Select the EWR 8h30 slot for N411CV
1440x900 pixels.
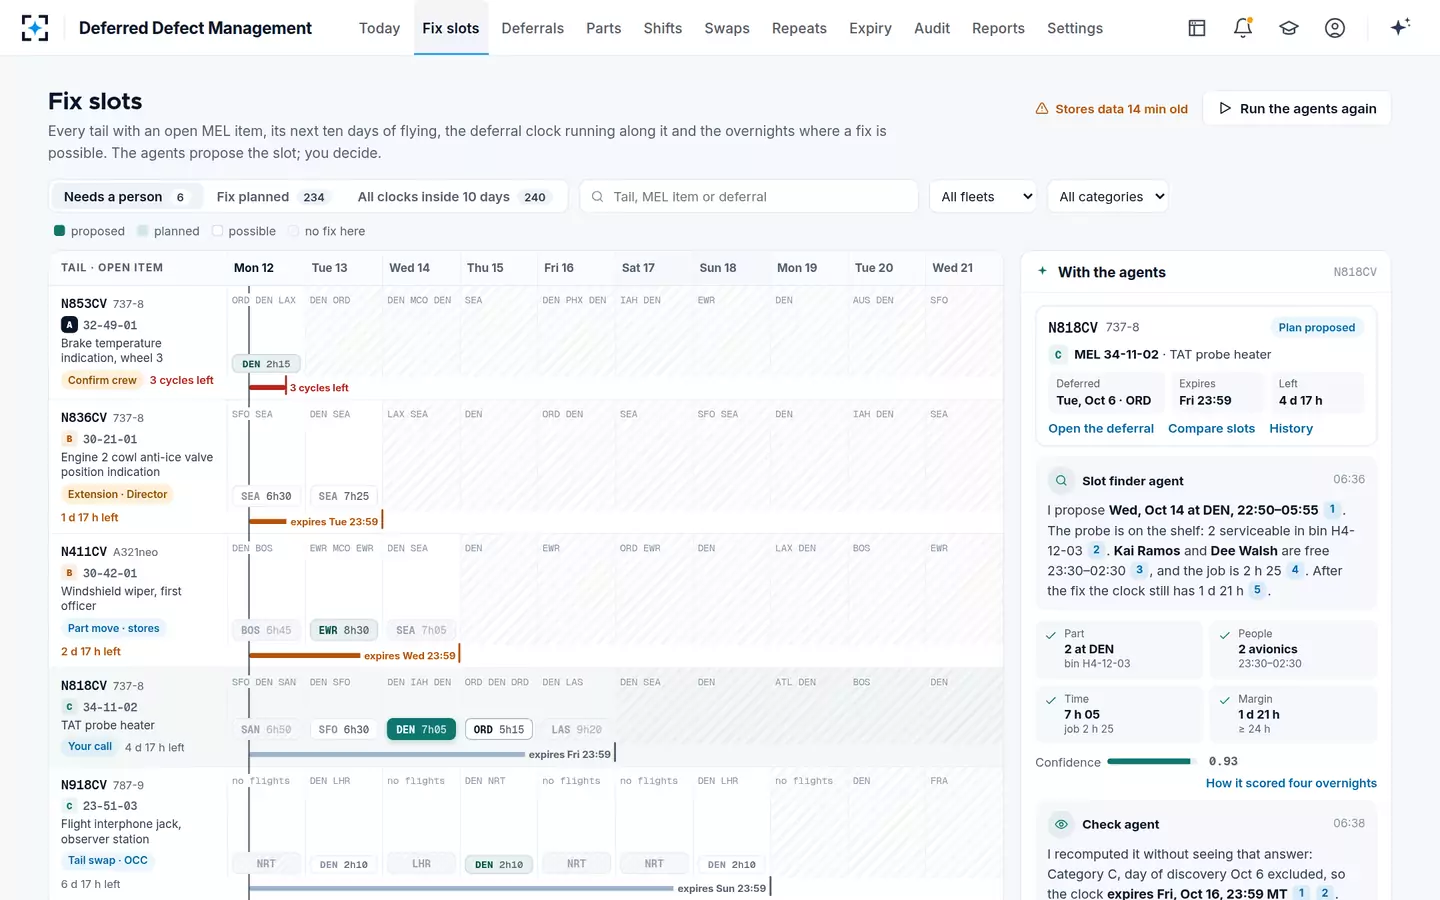tap(344, 631)
